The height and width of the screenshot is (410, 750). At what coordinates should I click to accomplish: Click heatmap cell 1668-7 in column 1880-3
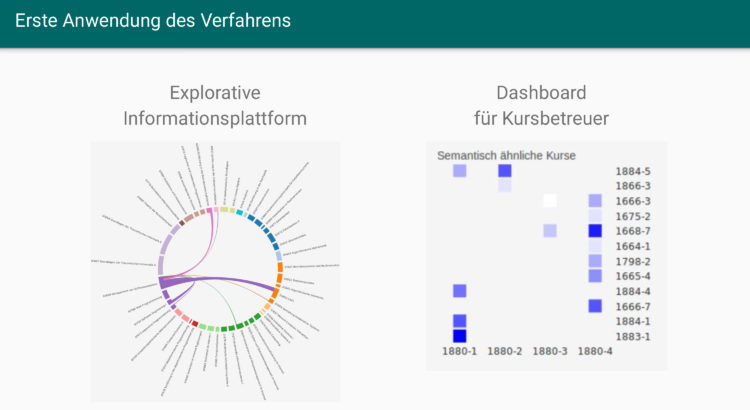(x=550, y=231)
